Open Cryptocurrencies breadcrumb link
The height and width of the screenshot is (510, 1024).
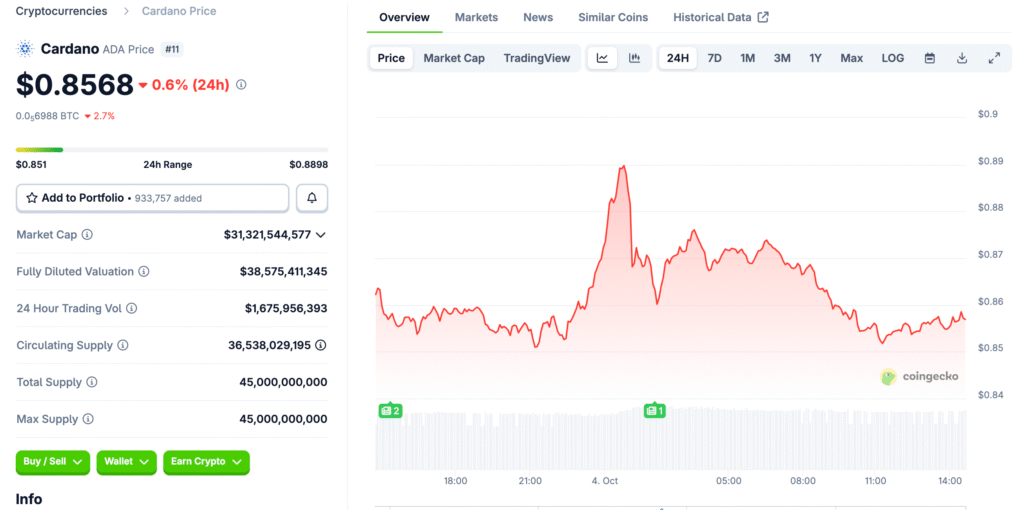(61, 11)
